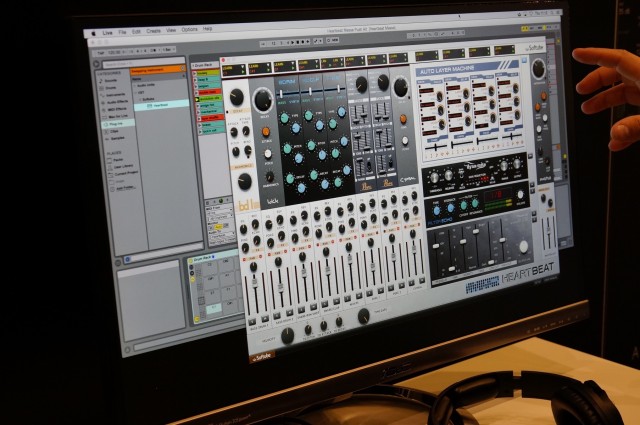Open the File menu
640x425 pixels.
pyautogui.click(x=122, y=32)
